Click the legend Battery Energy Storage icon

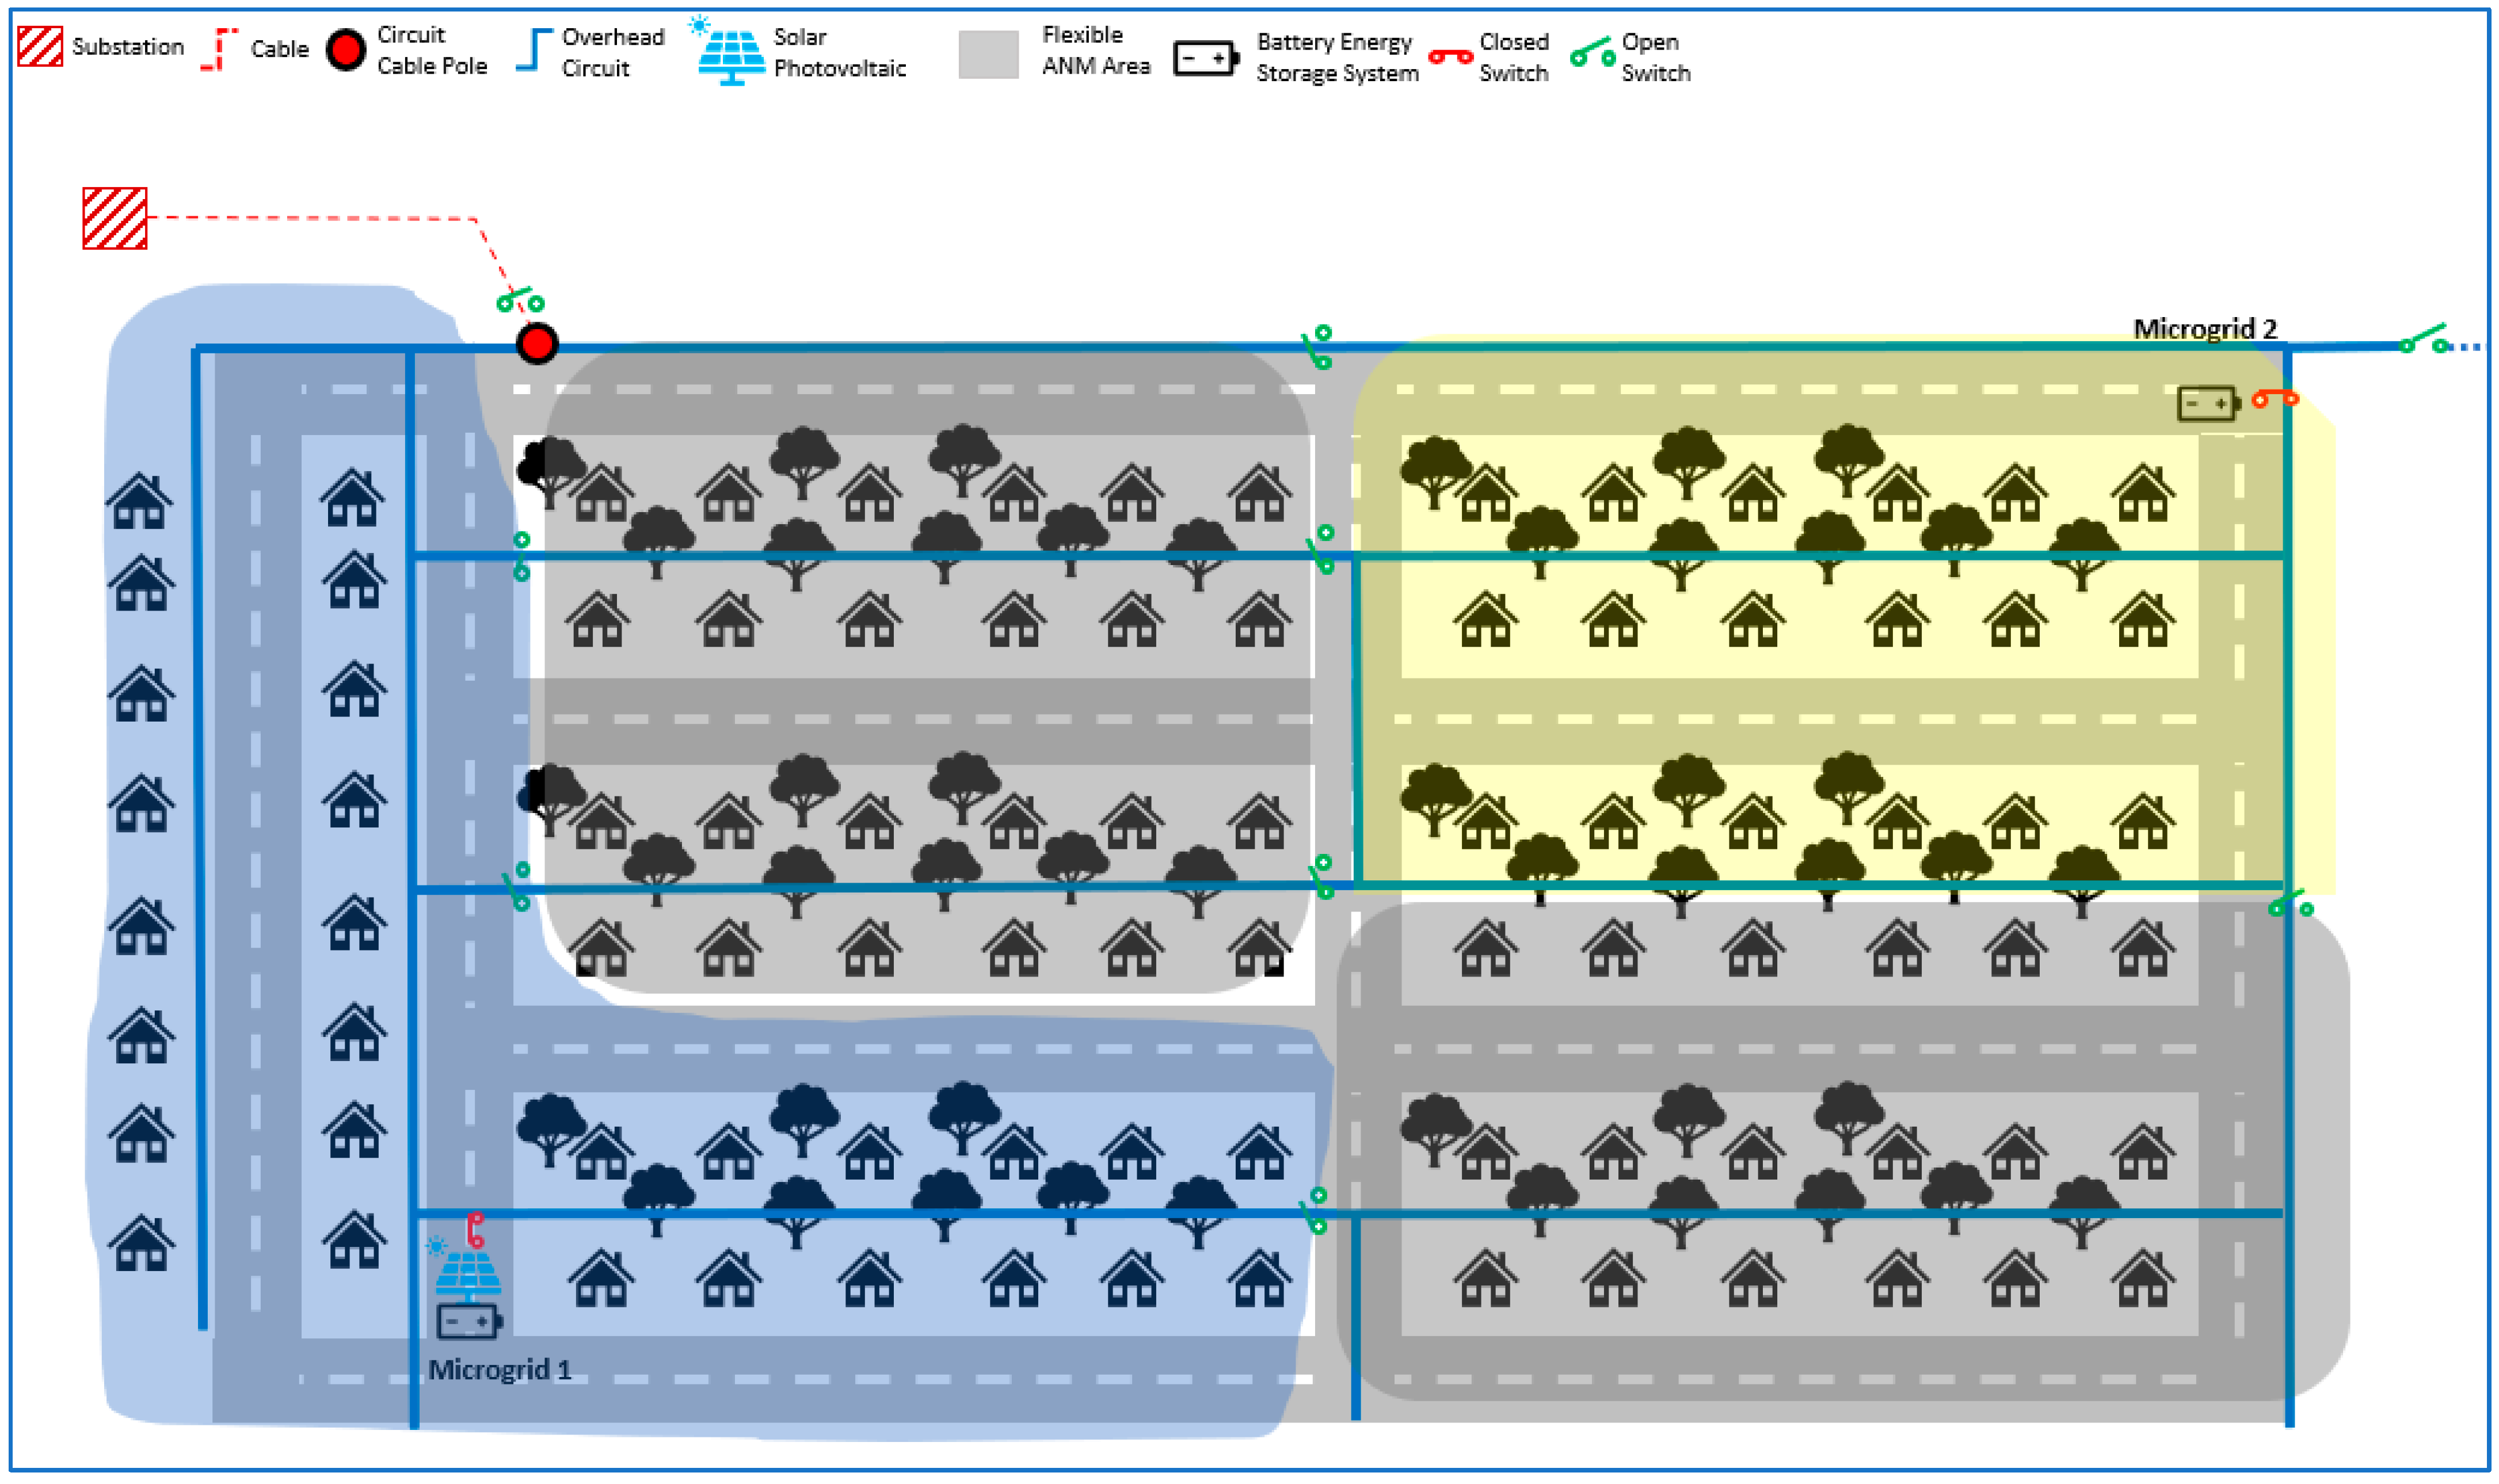pyautogui.click(x=1205, y=58)
